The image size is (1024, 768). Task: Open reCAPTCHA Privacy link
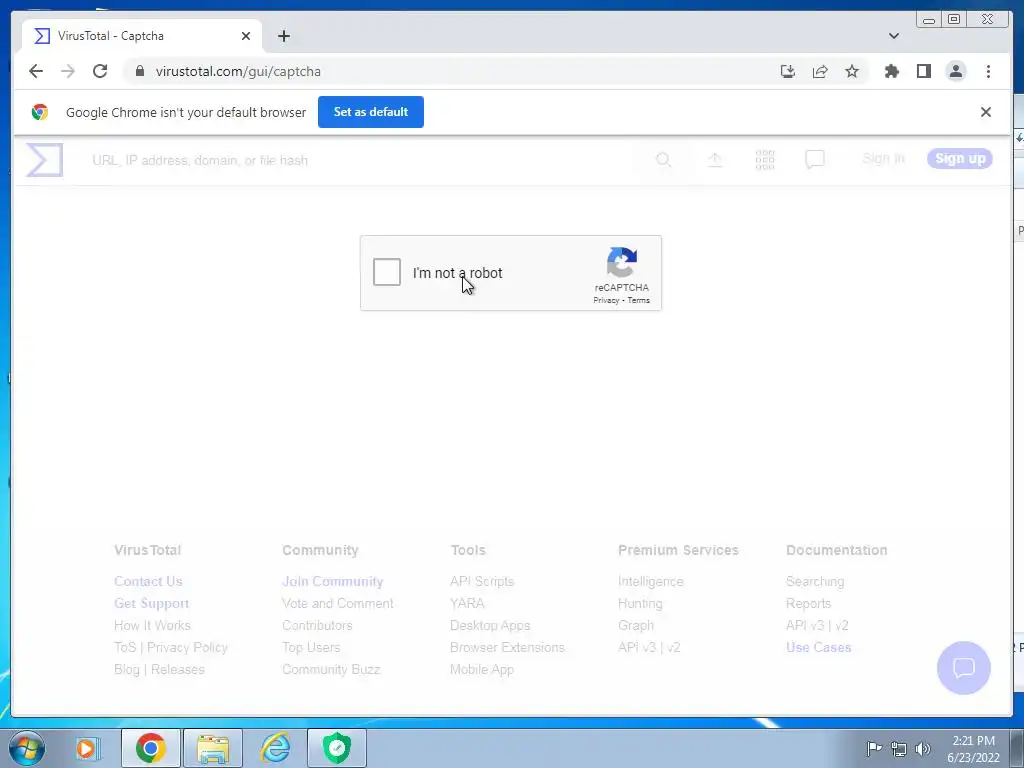pyautogui.click(x=605, y=300)
